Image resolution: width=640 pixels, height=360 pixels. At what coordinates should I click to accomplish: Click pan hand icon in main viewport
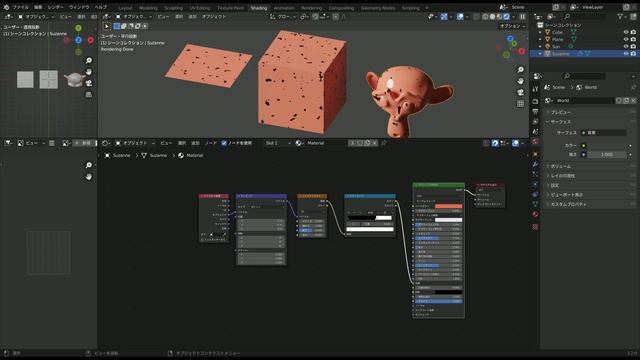tap(520, 81)
